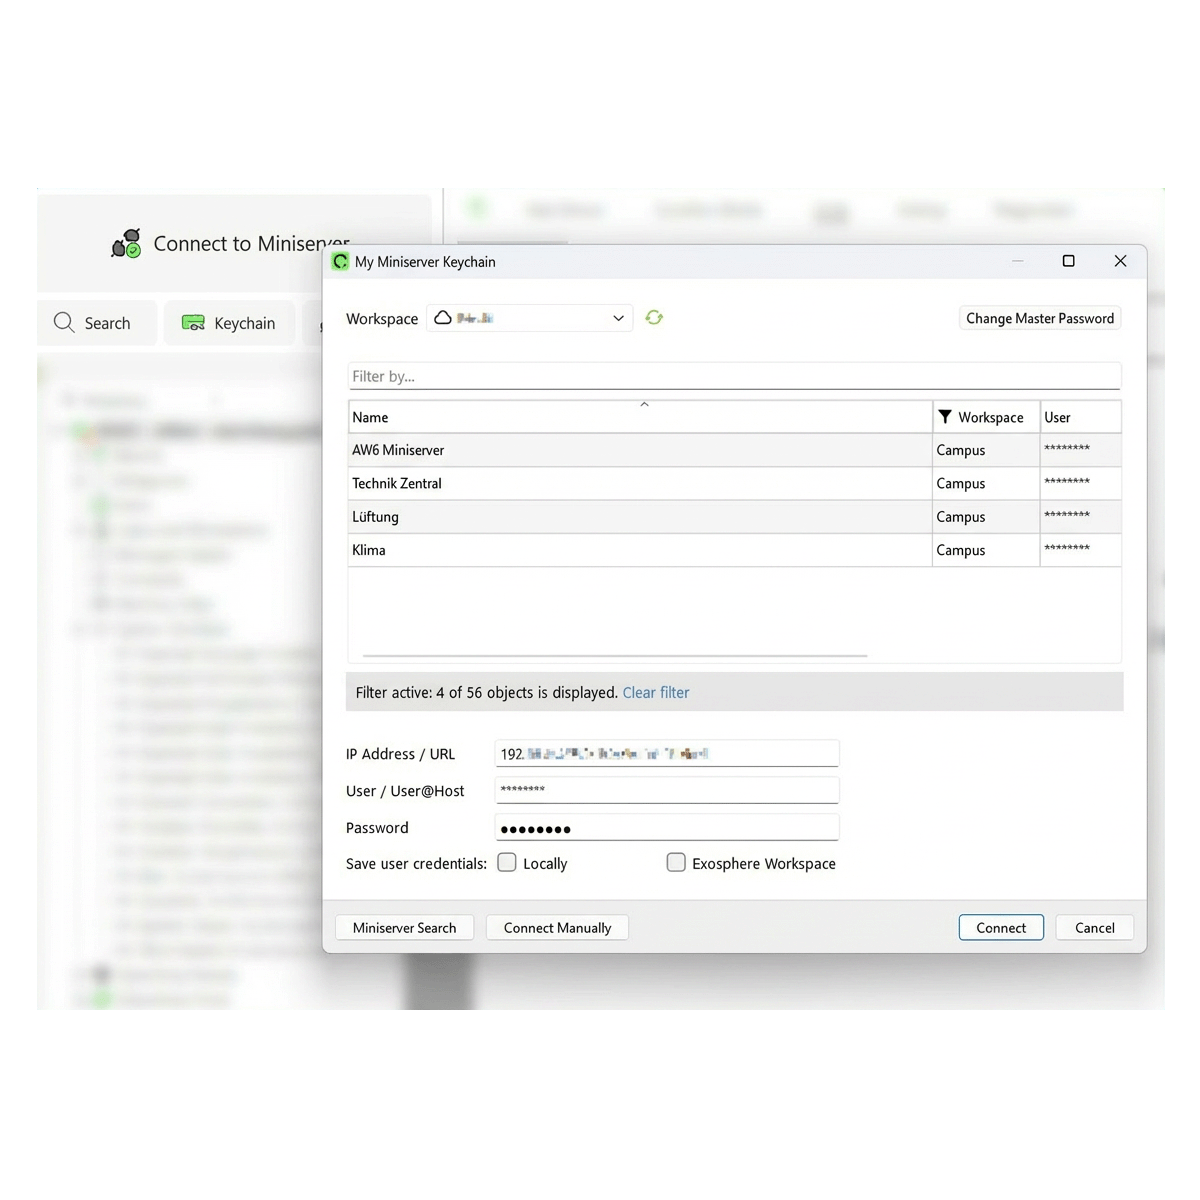Click Change Master Password button
The height and width of the screenshot is (1200, 1200).
tap(1039, 318)
